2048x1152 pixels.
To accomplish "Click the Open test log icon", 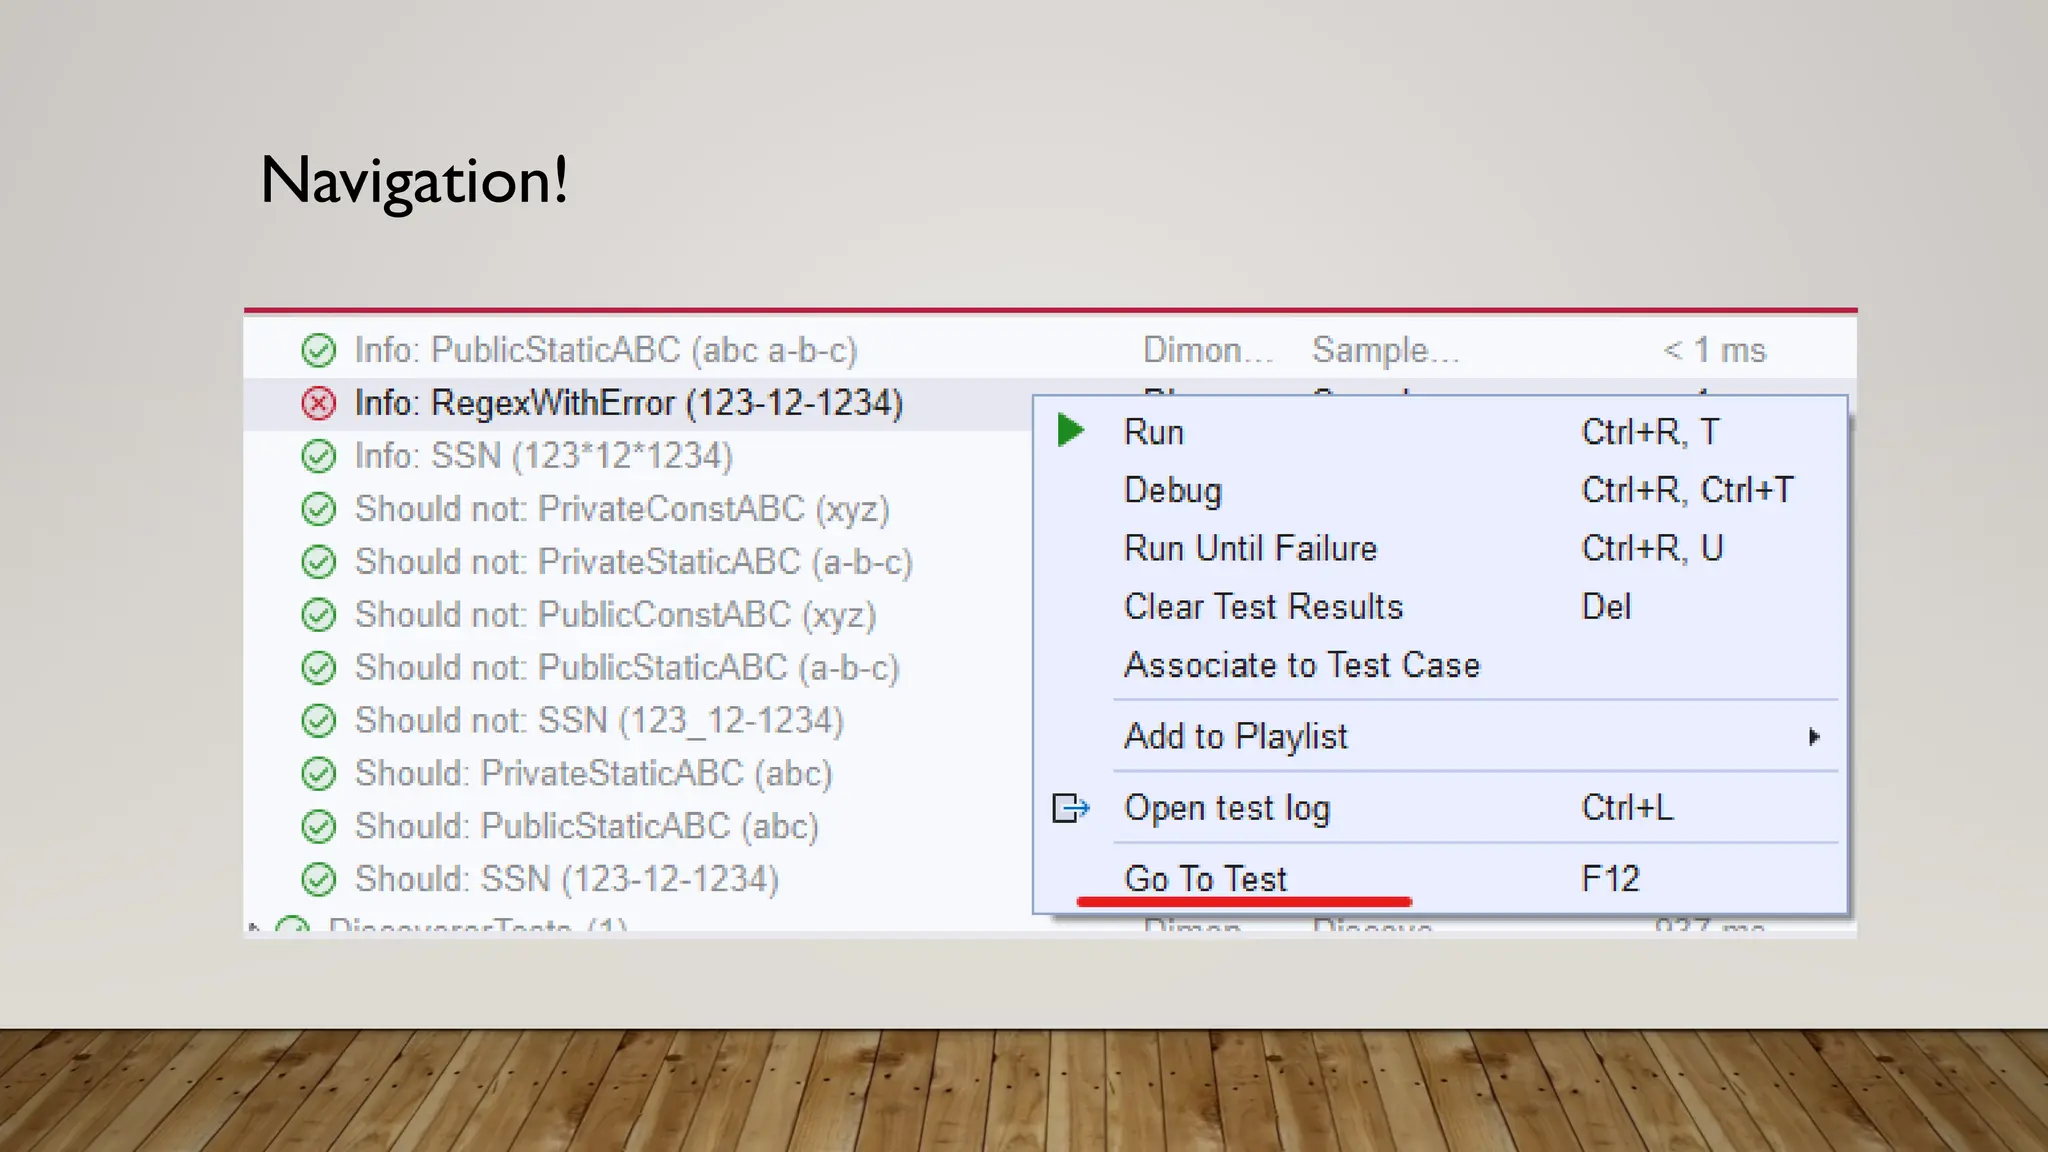I will [x=1070, y=807].
